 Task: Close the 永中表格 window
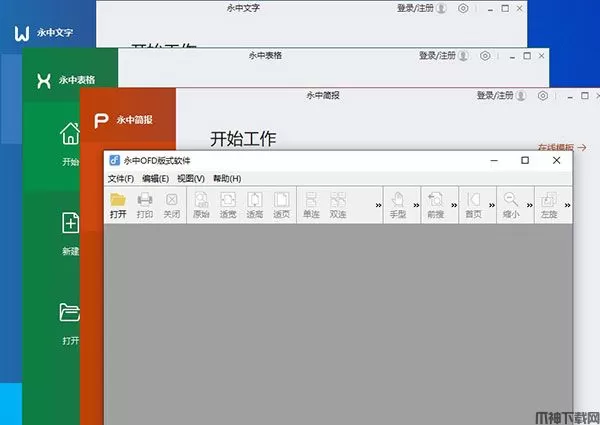(x=541, y=56)
